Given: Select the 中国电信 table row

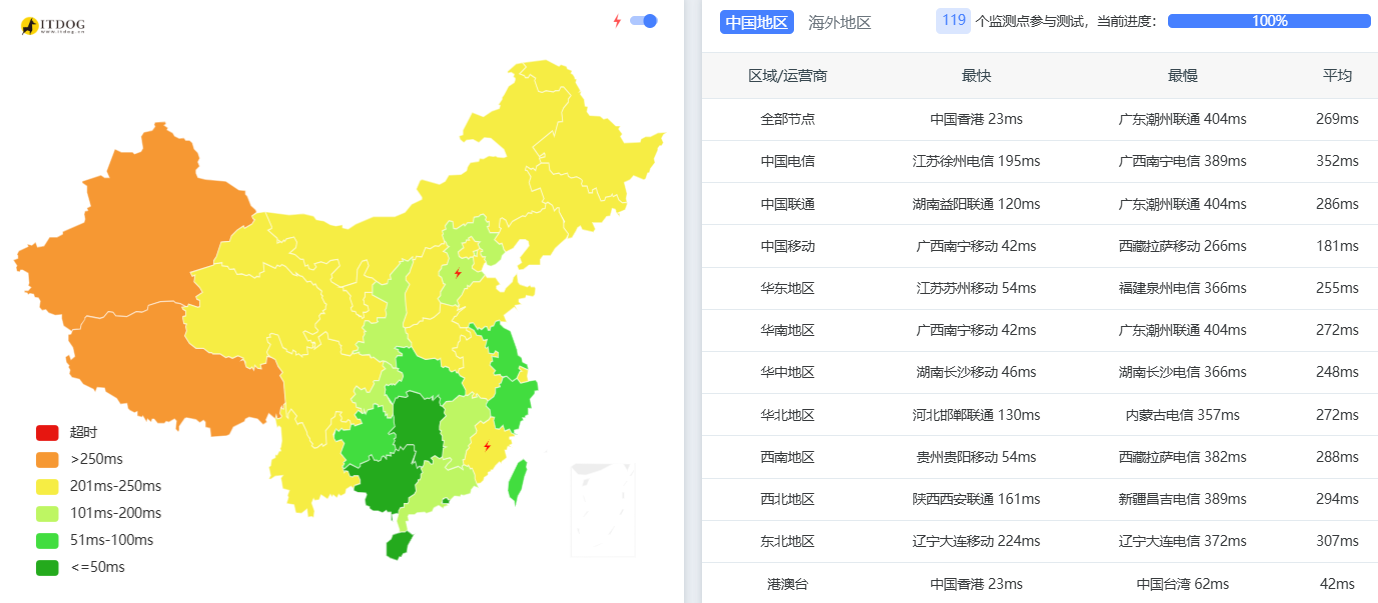Looking at the screenshot, I should click(1039, 161).
